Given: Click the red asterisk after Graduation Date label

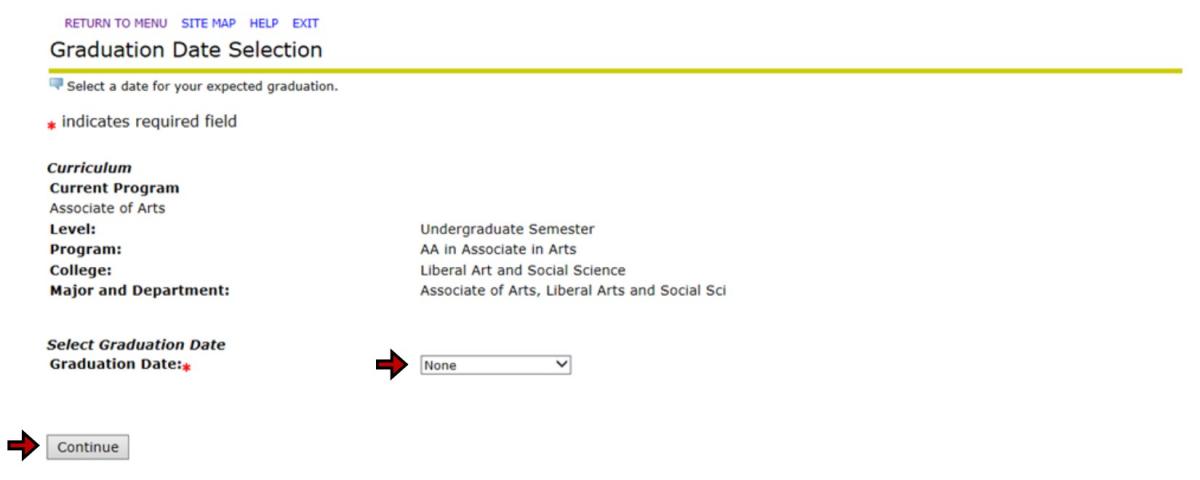Looking at the screenshot, I should (186, 368).
